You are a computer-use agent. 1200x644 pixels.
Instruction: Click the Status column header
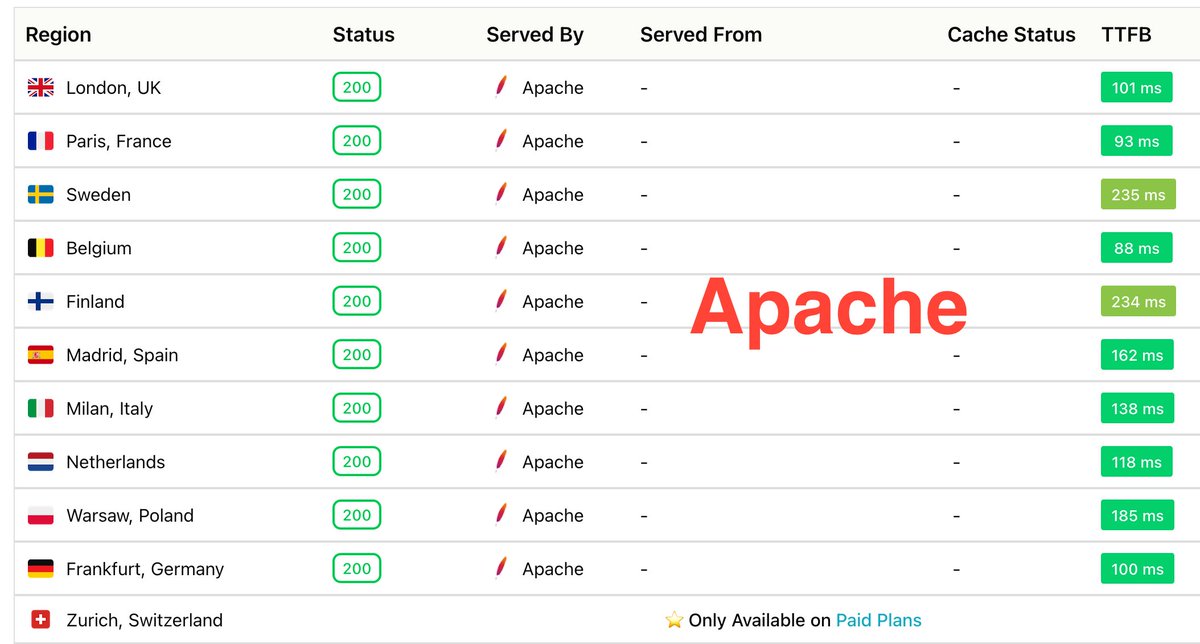[x=364, y=35]
